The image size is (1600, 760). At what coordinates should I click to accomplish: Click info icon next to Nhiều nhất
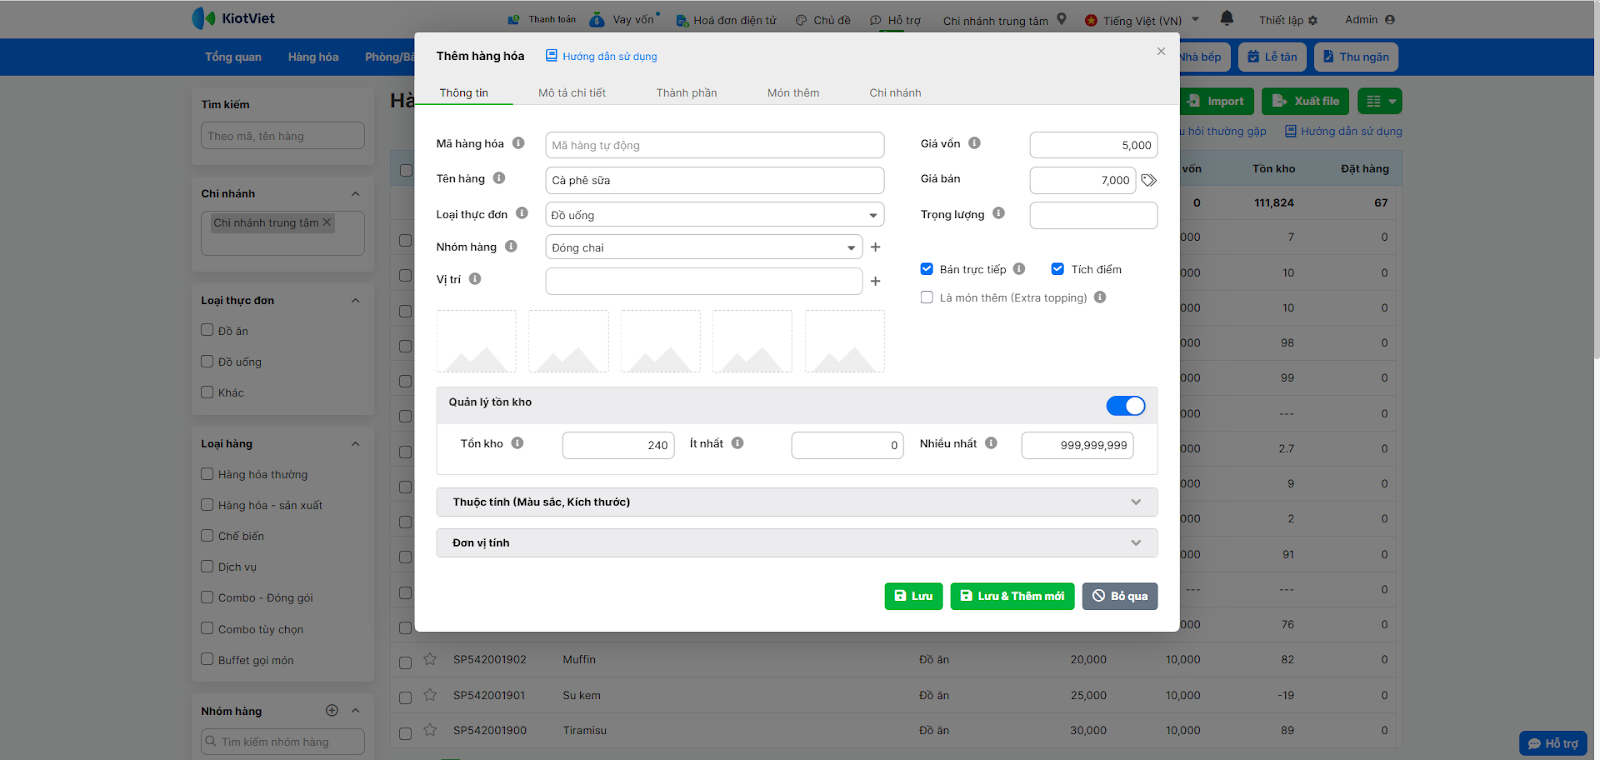pyautogui.click(x=991, y=443)
